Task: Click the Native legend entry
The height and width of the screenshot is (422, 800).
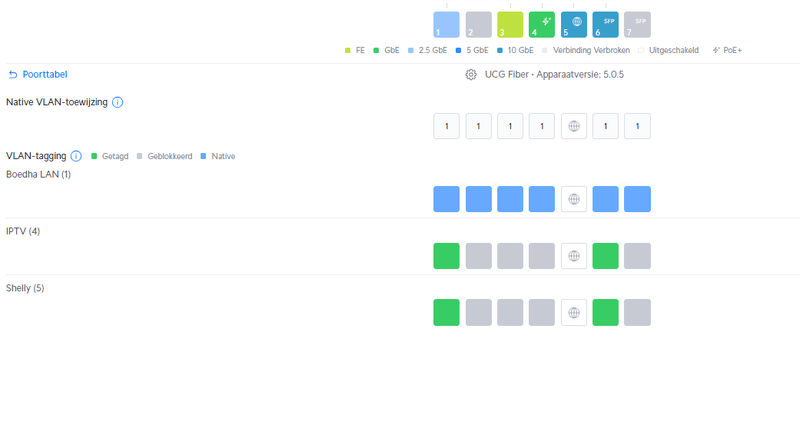Action: [x=218, y=156]
